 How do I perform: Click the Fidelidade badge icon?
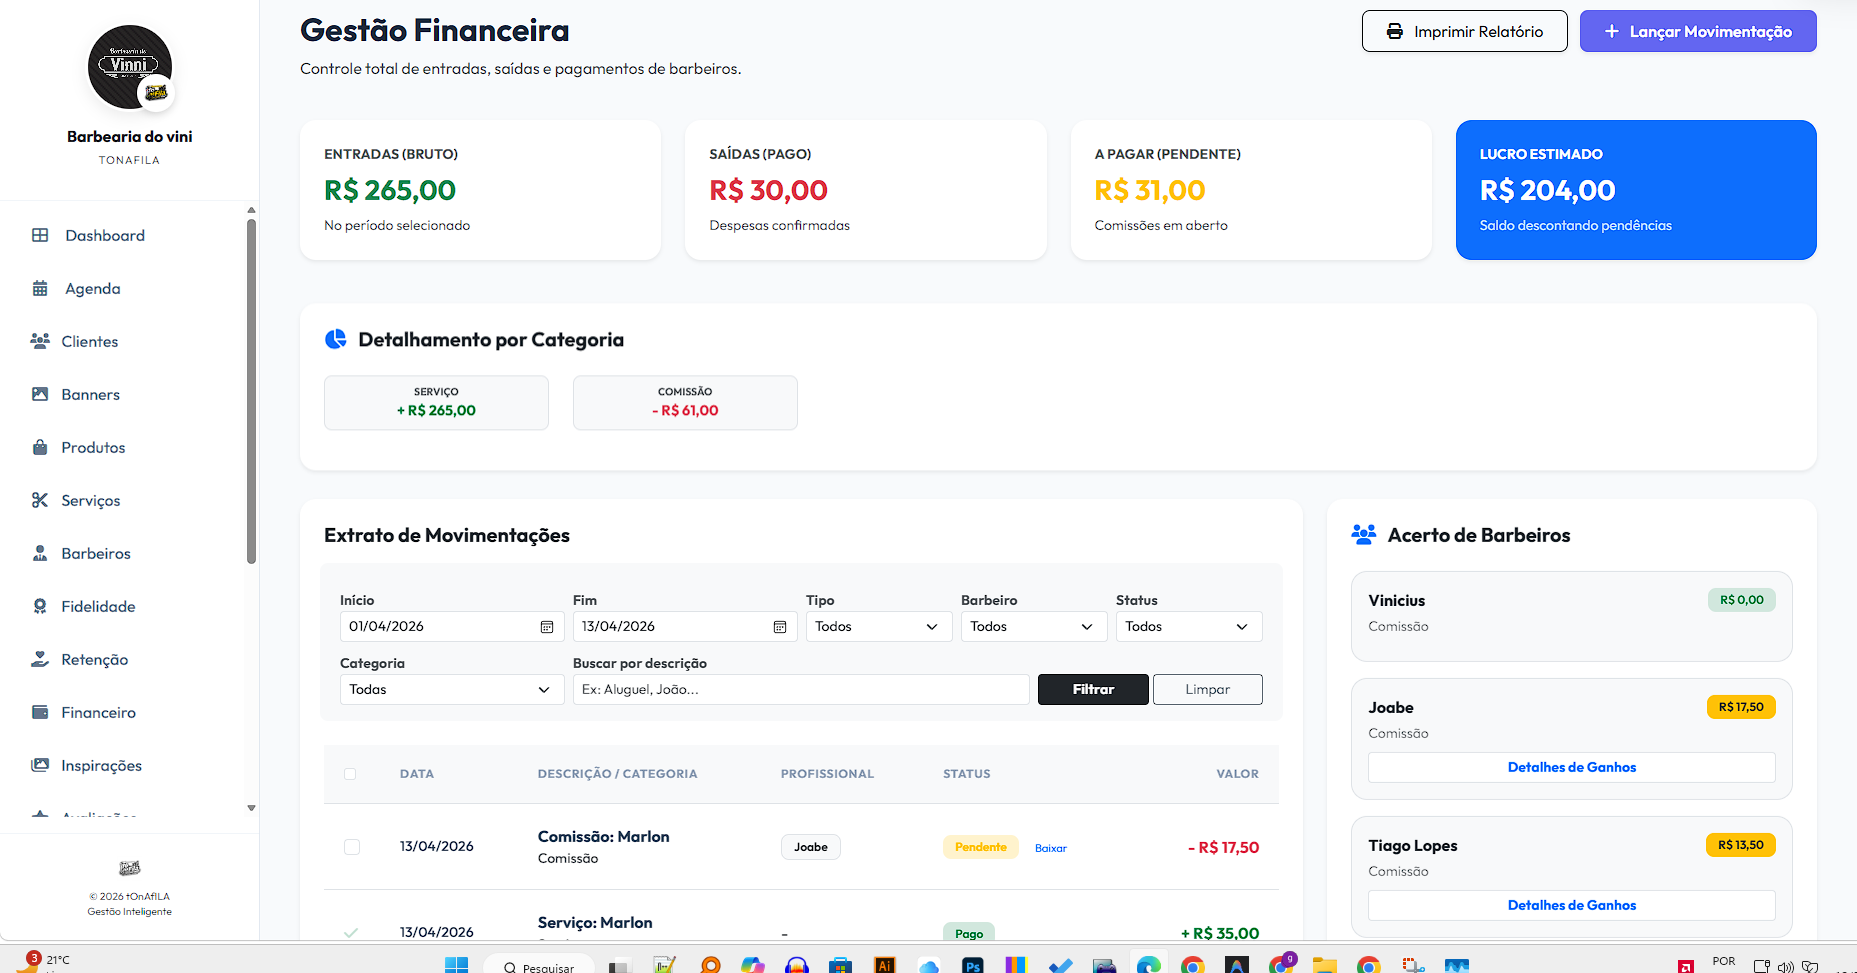point(40,606)
